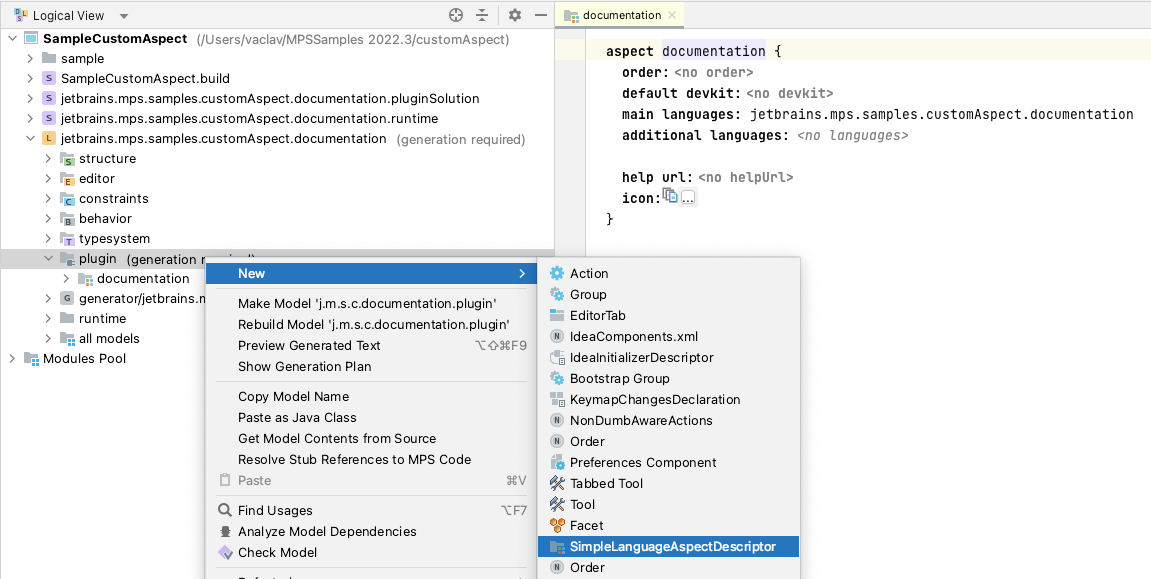Create a new Group element
Viewport: 1151px width, 579px height.
coord(590,294)
